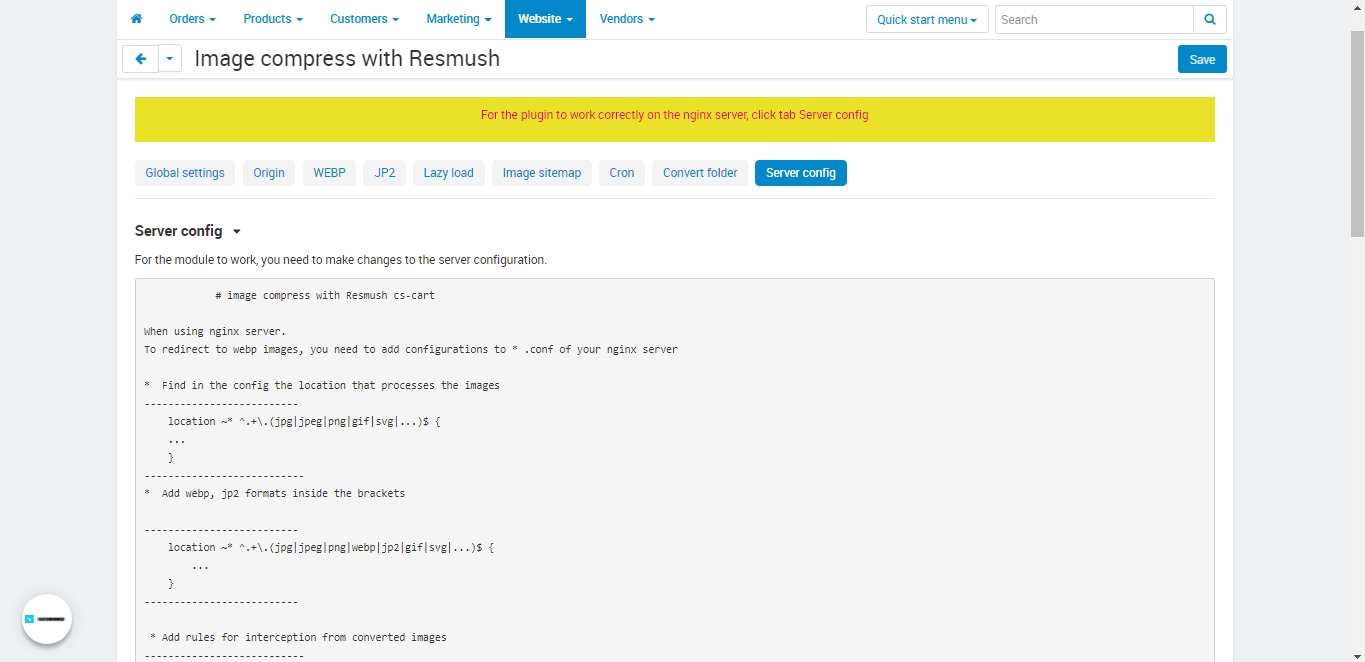Open the caret menu beside back arrow
Screen dimensions: 1365x662
point(170,59)
